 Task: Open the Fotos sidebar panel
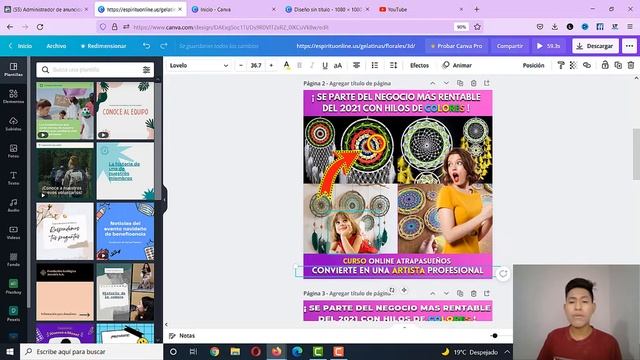click(x=13, y=151)
